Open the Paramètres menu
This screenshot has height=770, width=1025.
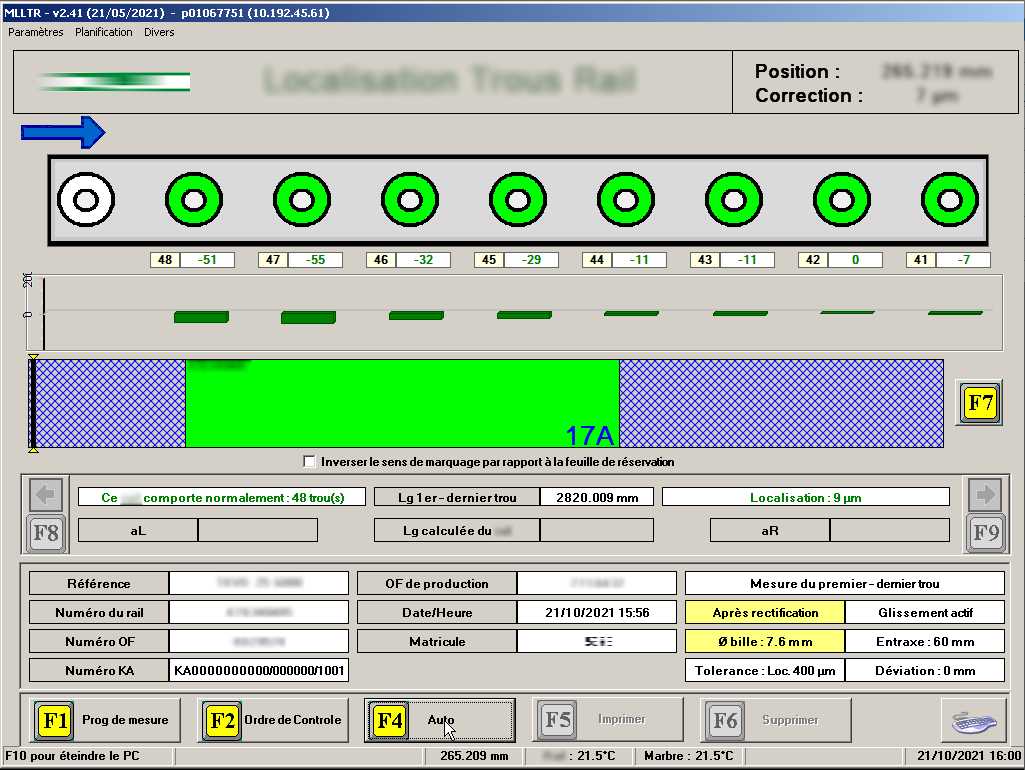click(36, 32)
